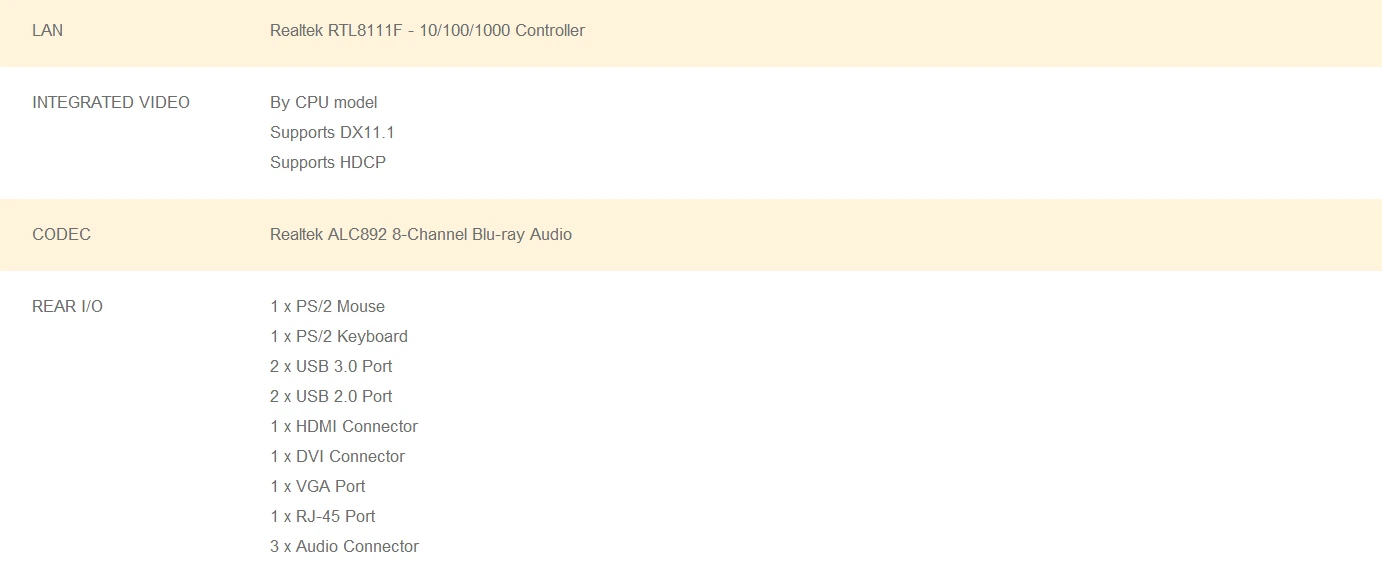1382x574 pixels.
Task: Click the REAR I/O label
Action: coord(67,306)
